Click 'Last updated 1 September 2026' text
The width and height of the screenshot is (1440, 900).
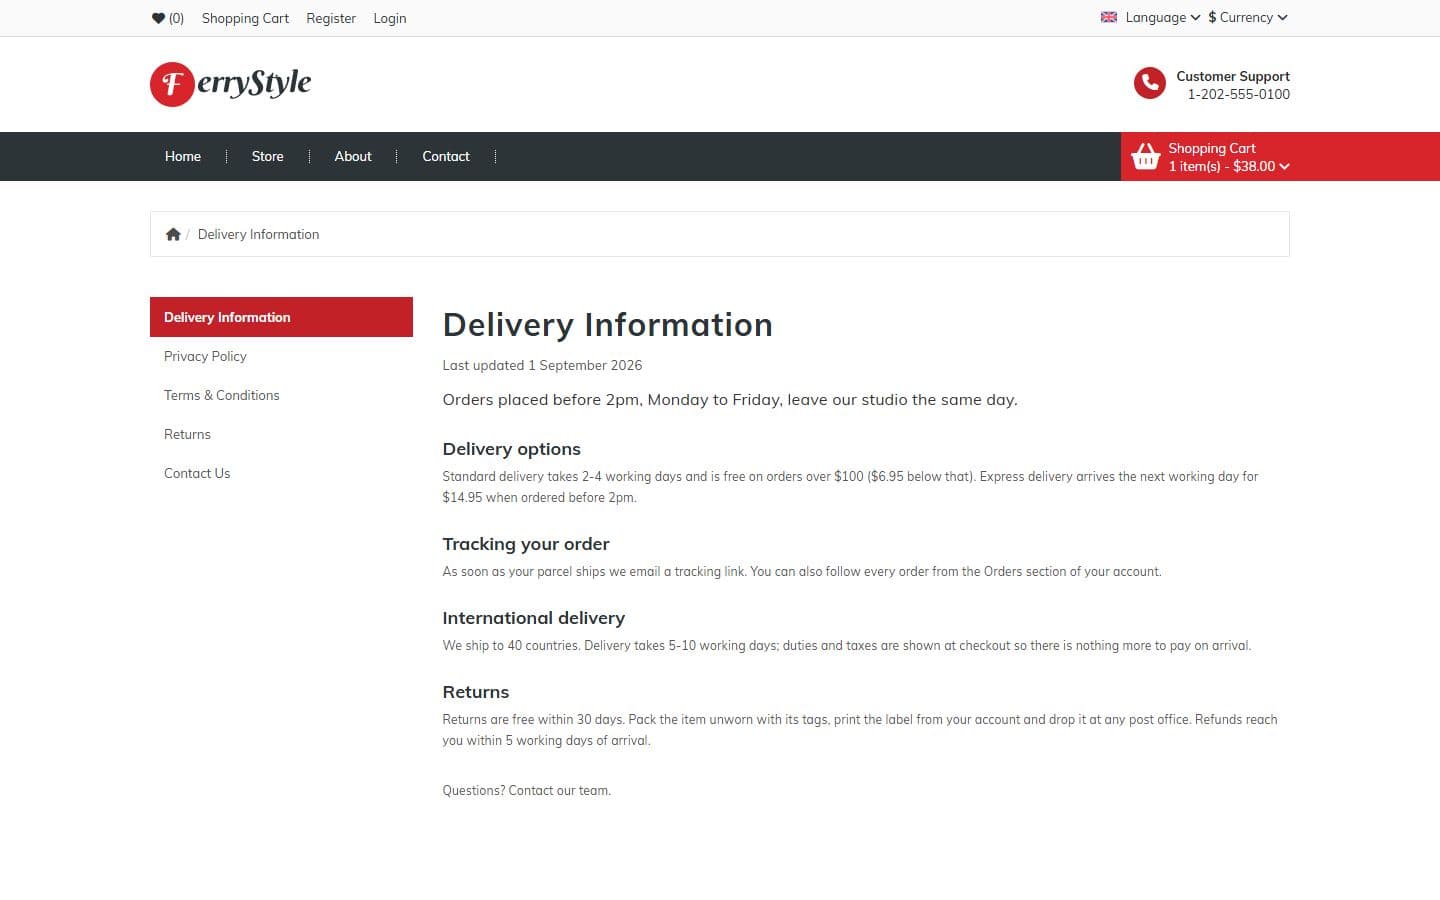tap(542, 365)
